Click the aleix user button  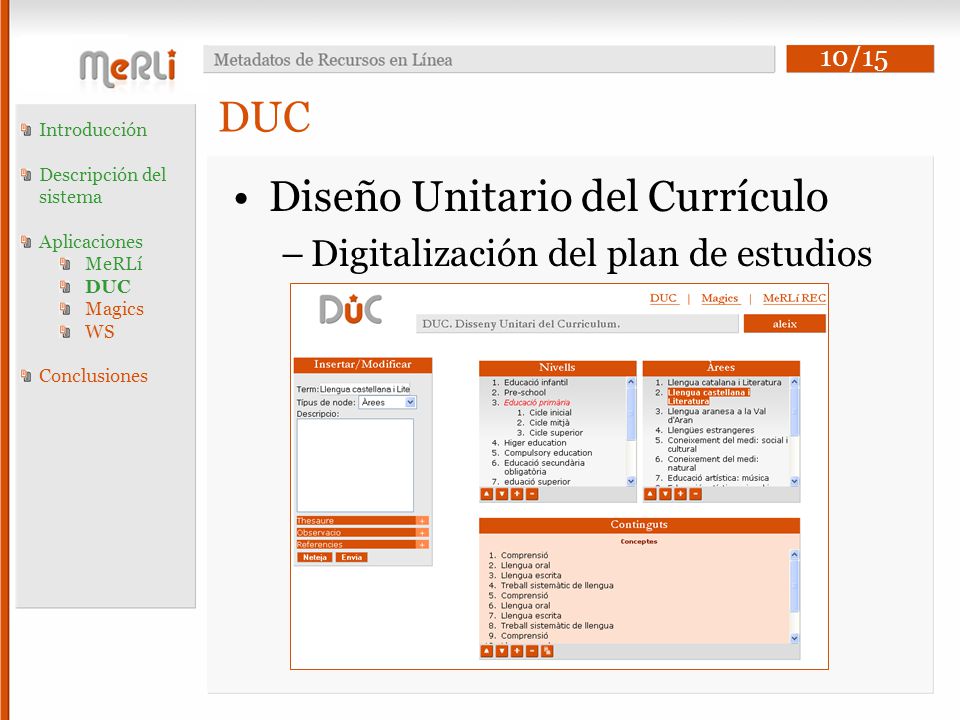click(x=785, y=324)
